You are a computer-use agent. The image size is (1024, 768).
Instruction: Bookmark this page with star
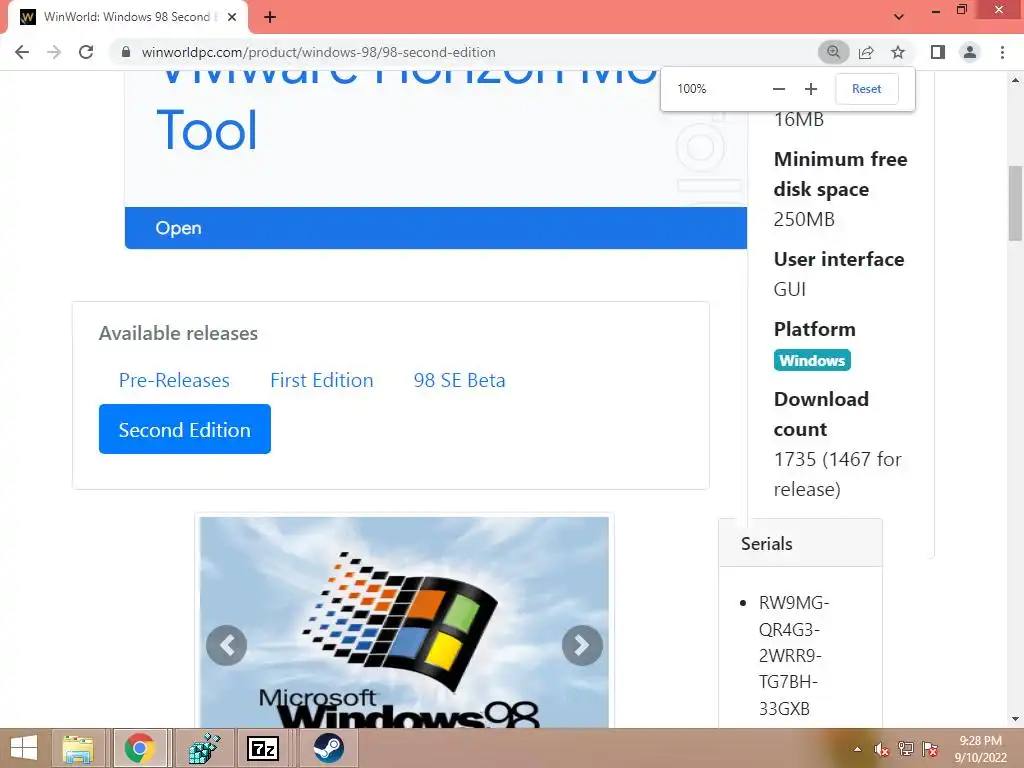[898, 52]
